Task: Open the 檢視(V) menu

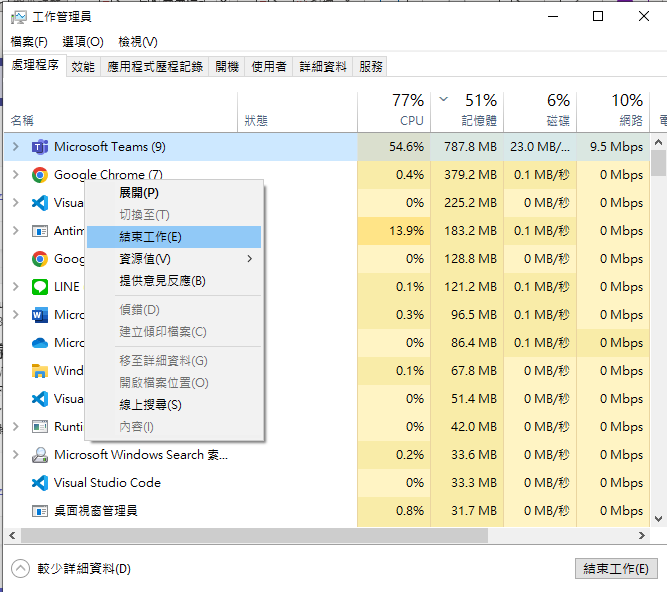Action: (x=138, y=42)
